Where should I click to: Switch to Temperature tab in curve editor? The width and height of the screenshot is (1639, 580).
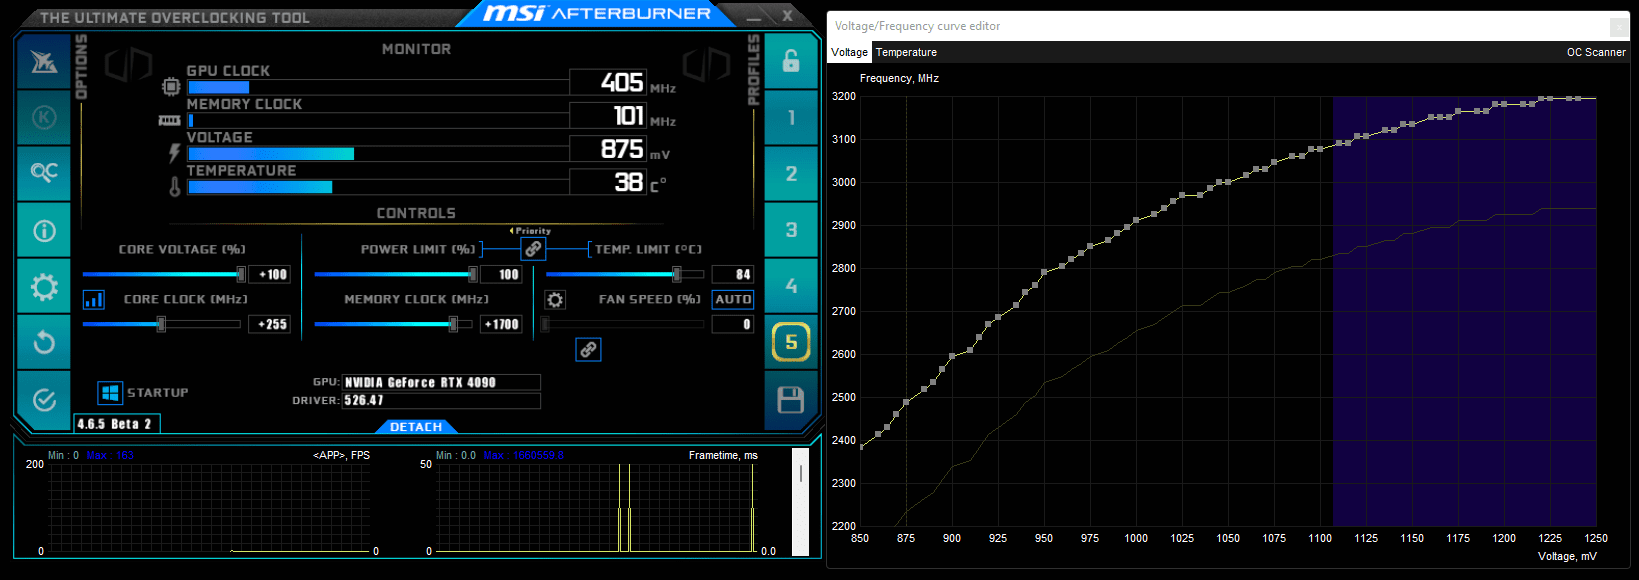[906, 52]
